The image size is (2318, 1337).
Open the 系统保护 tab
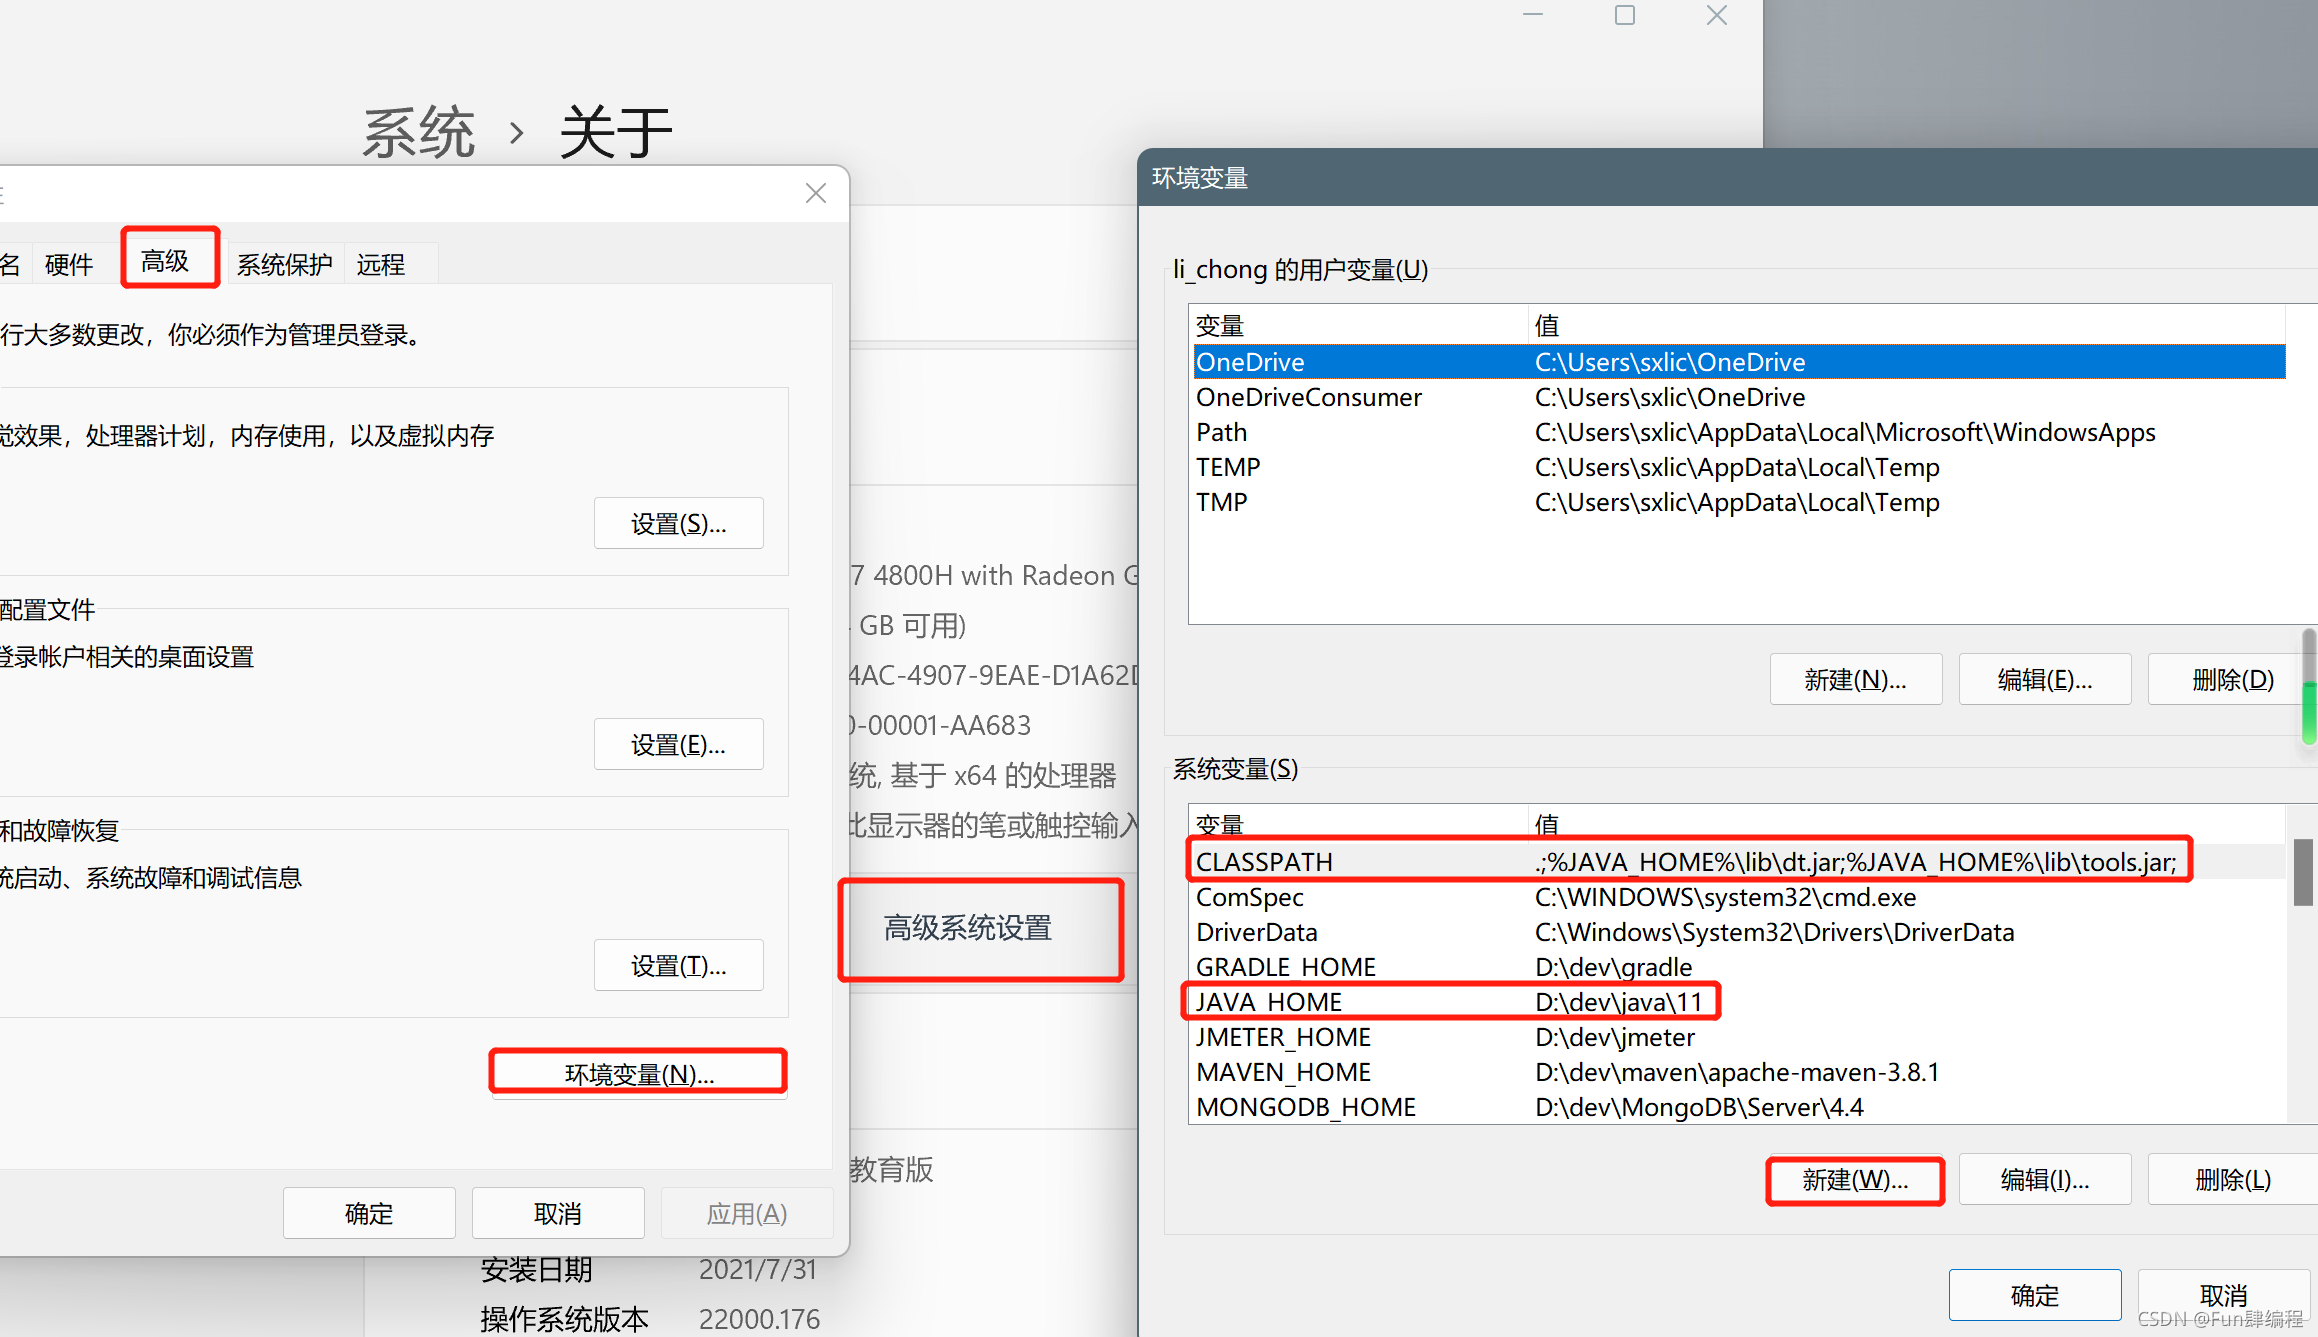point(284,264)
